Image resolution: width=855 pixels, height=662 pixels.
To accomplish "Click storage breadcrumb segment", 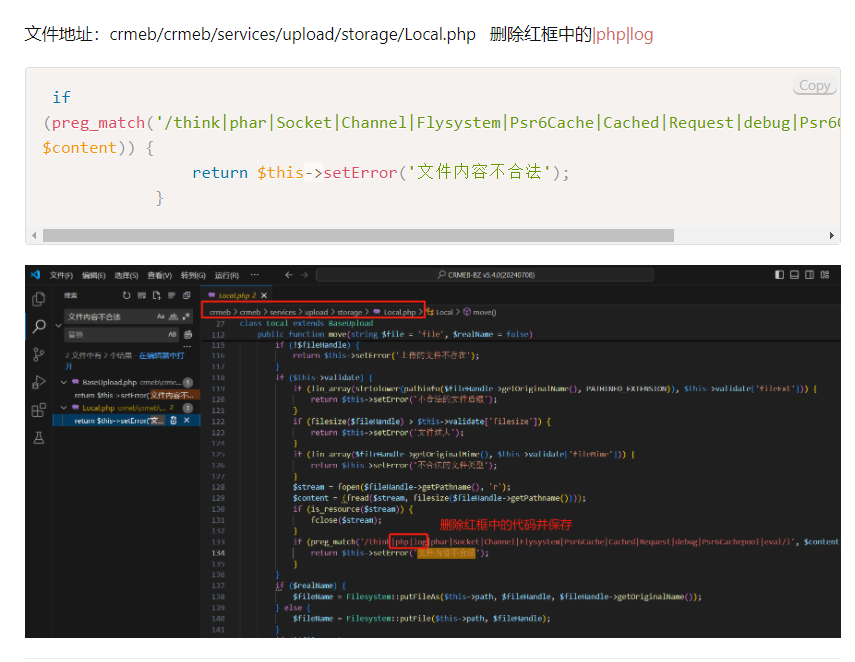I will click(350, 312).
